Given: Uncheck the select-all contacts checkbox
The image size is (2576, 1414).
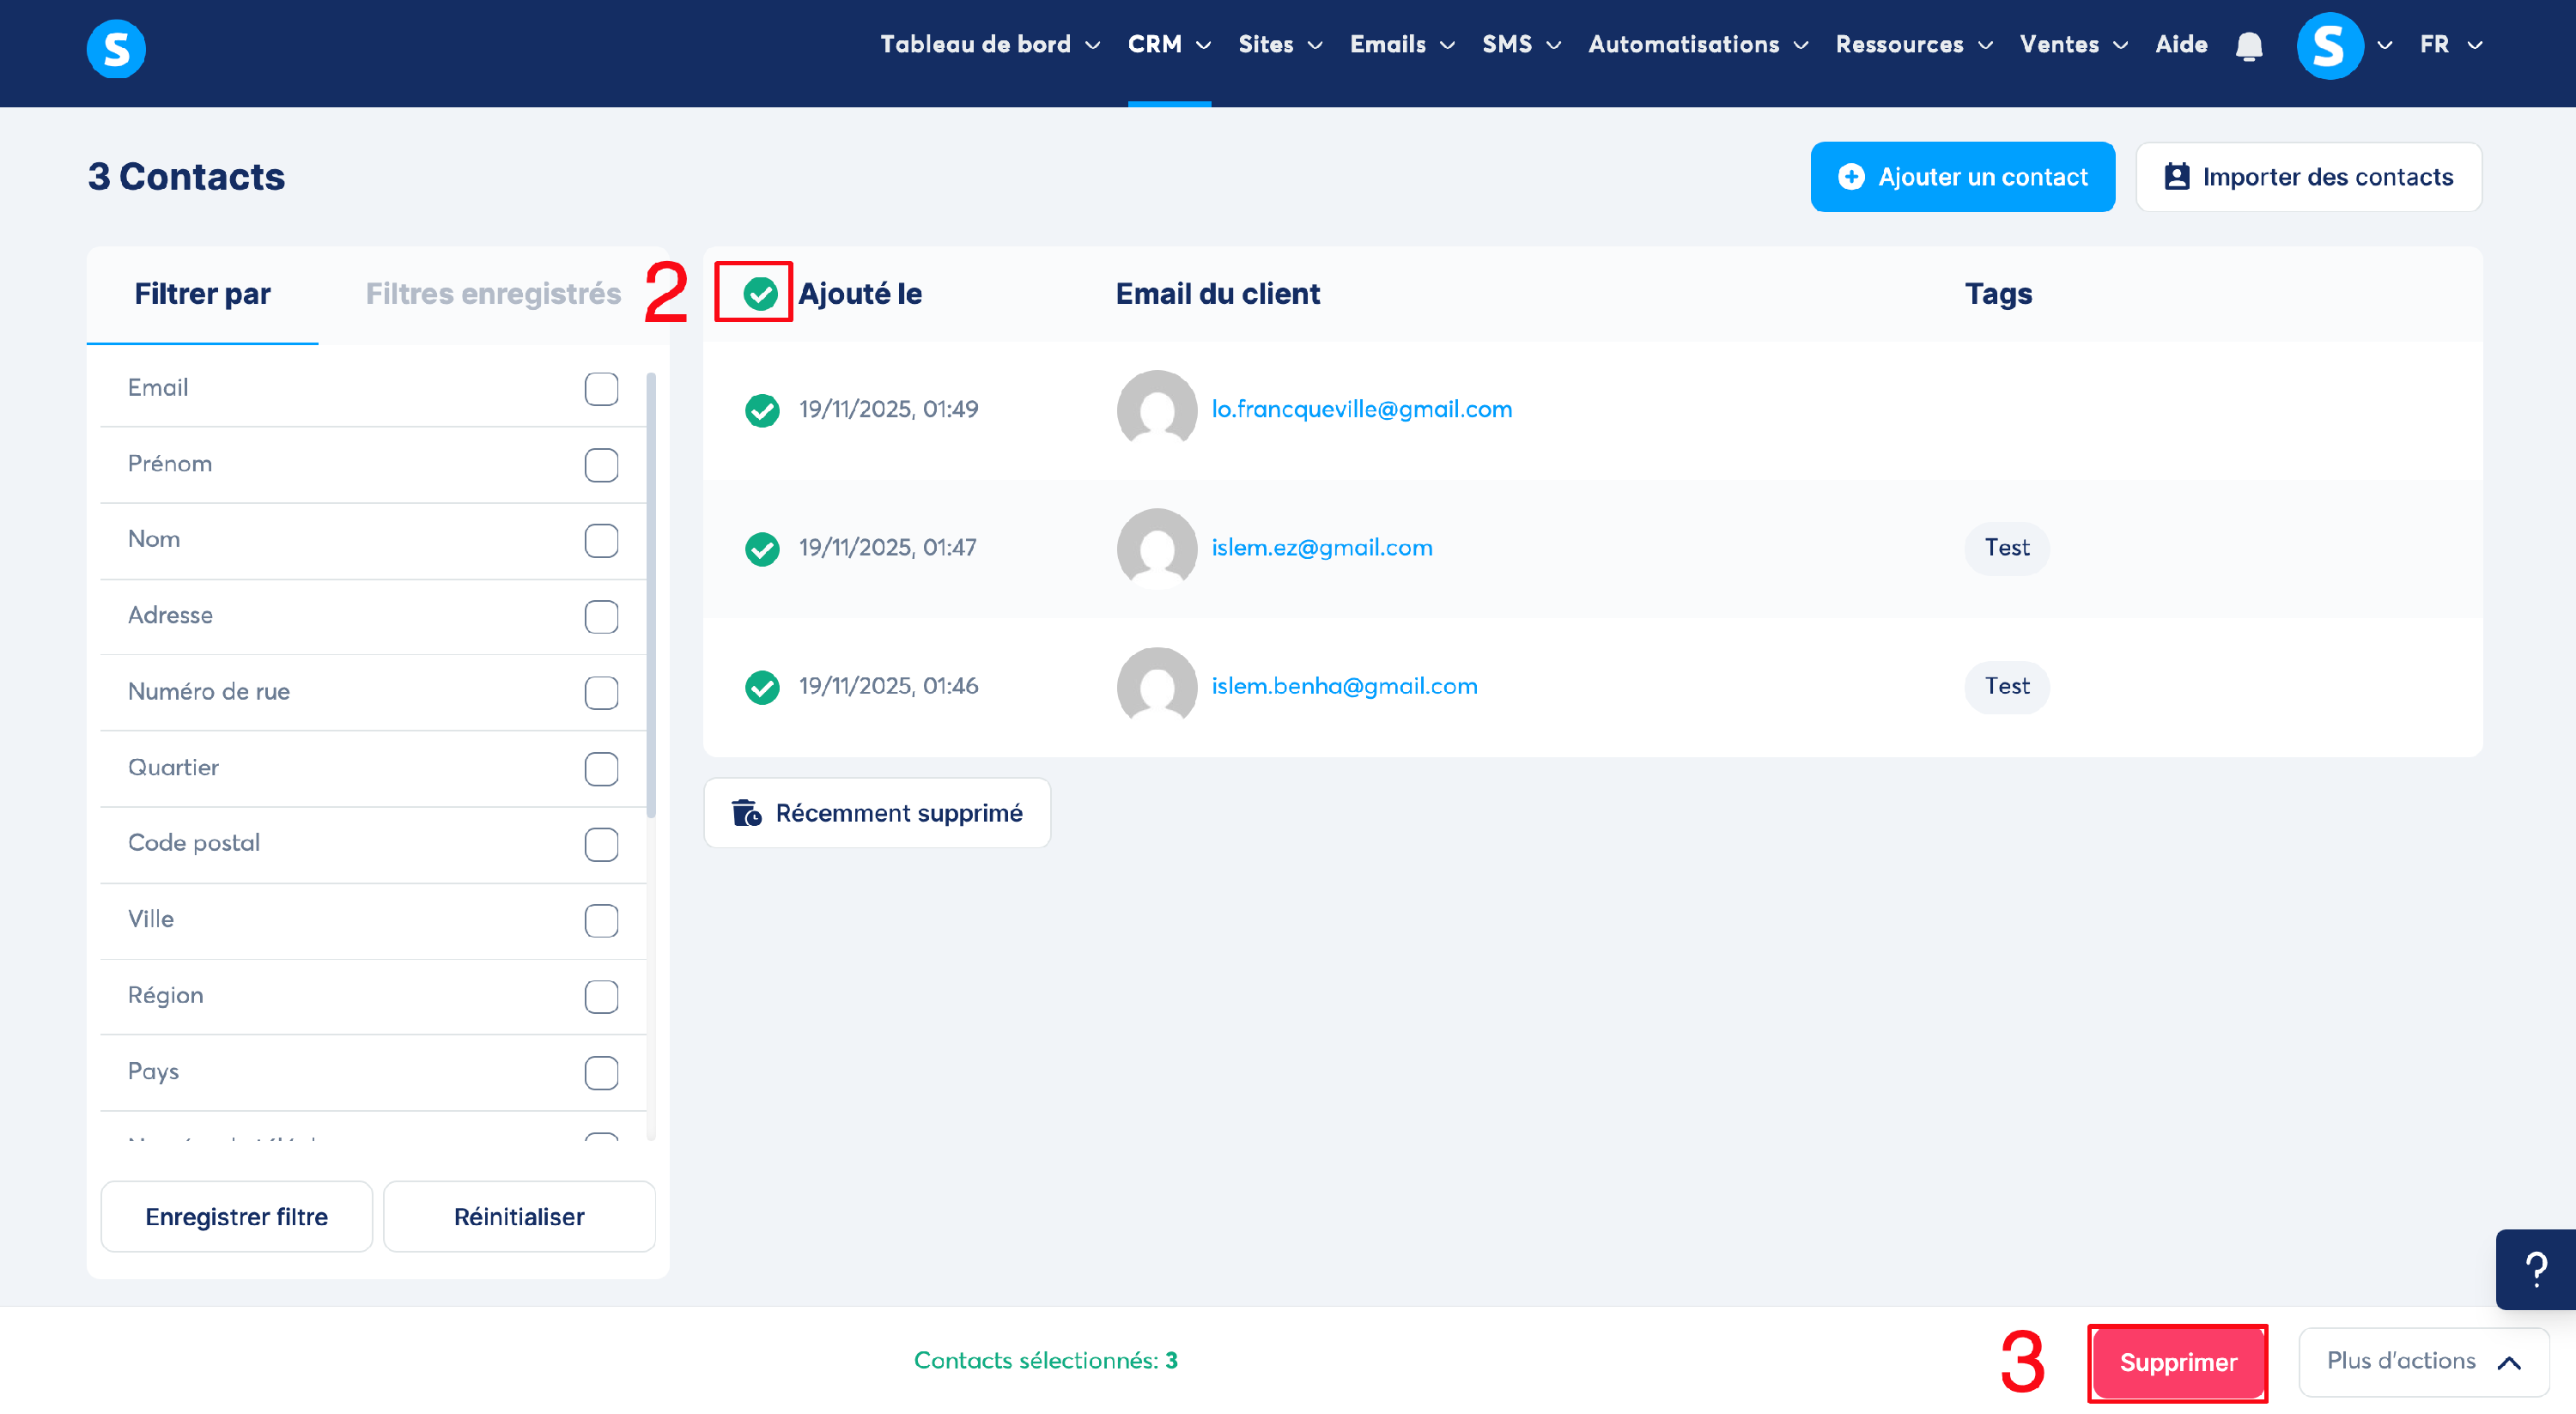Looking at the screenshot, I should 760,293.
